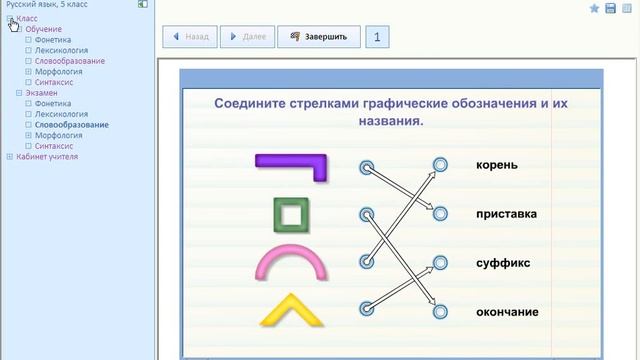Collapse the Обучение tree node
The height and width of the screenshot is (360, 640).
click(x=19, y=29)
